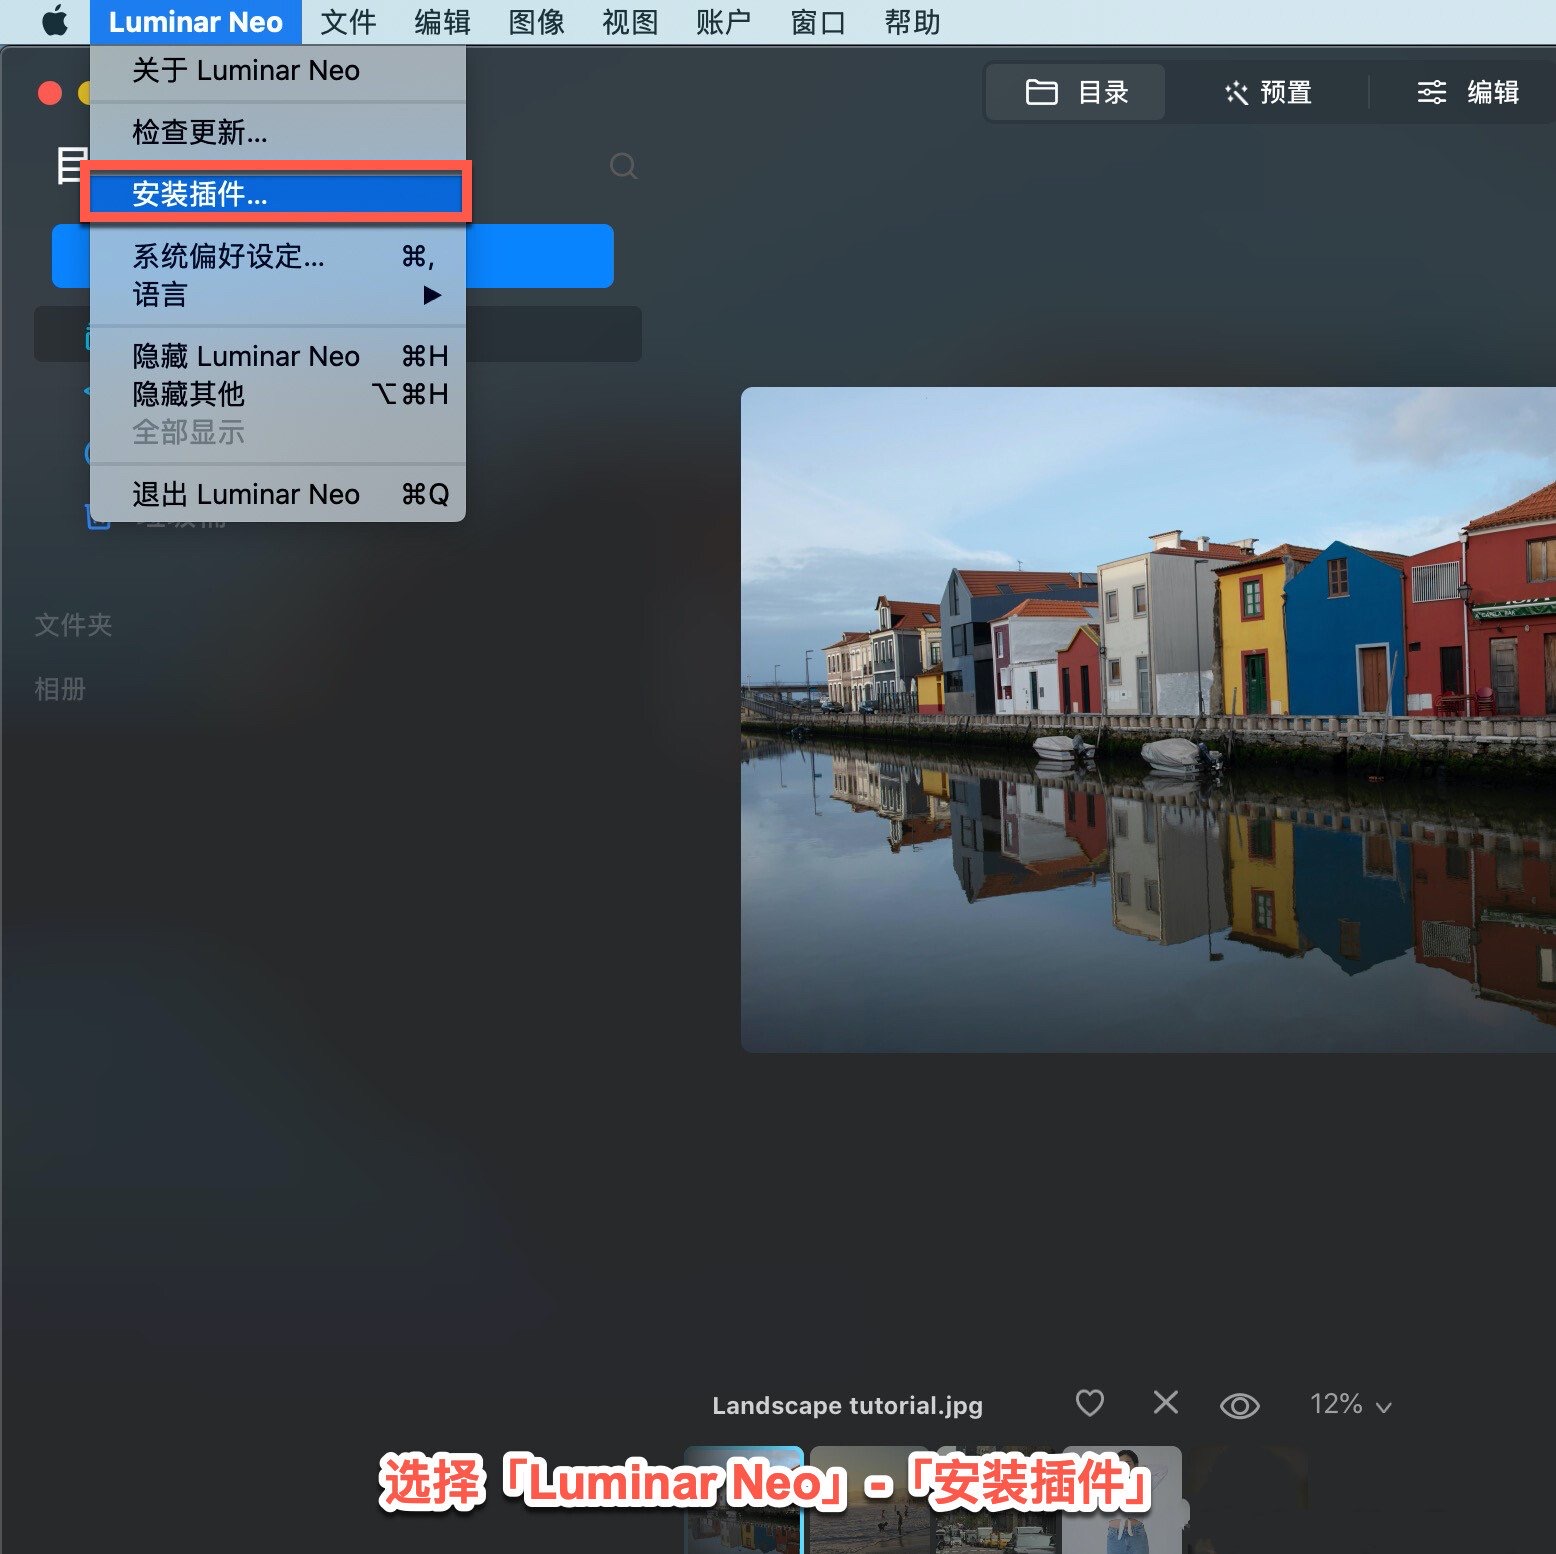Viewport: 1556px width, 1554px height.
Task: Open the Apple menu
Action: (x=55, y=21)
